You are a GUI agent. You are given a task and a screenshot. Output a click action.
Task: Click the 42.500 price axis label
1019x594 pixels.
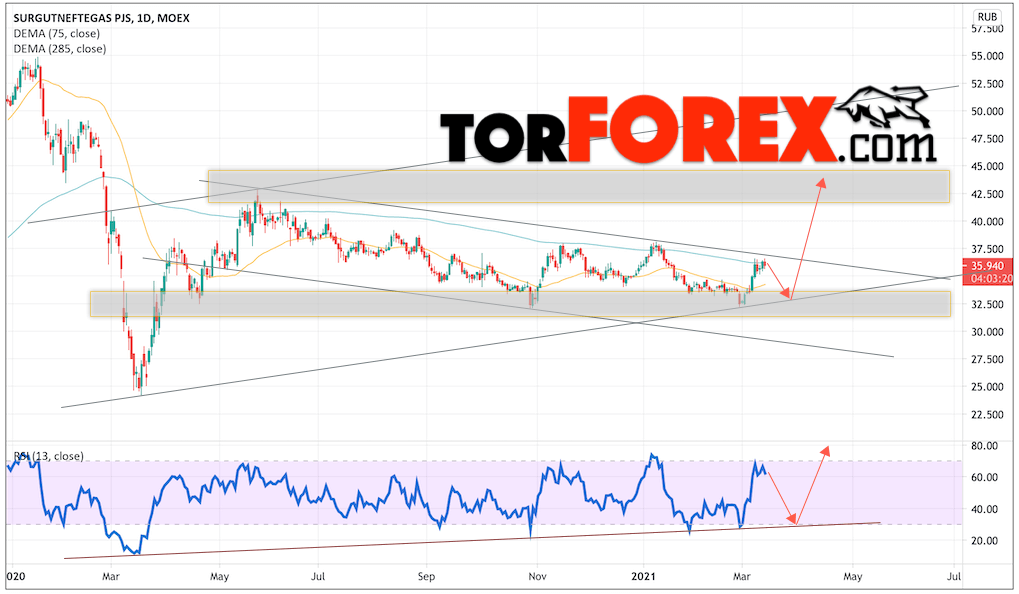(987, 194)
